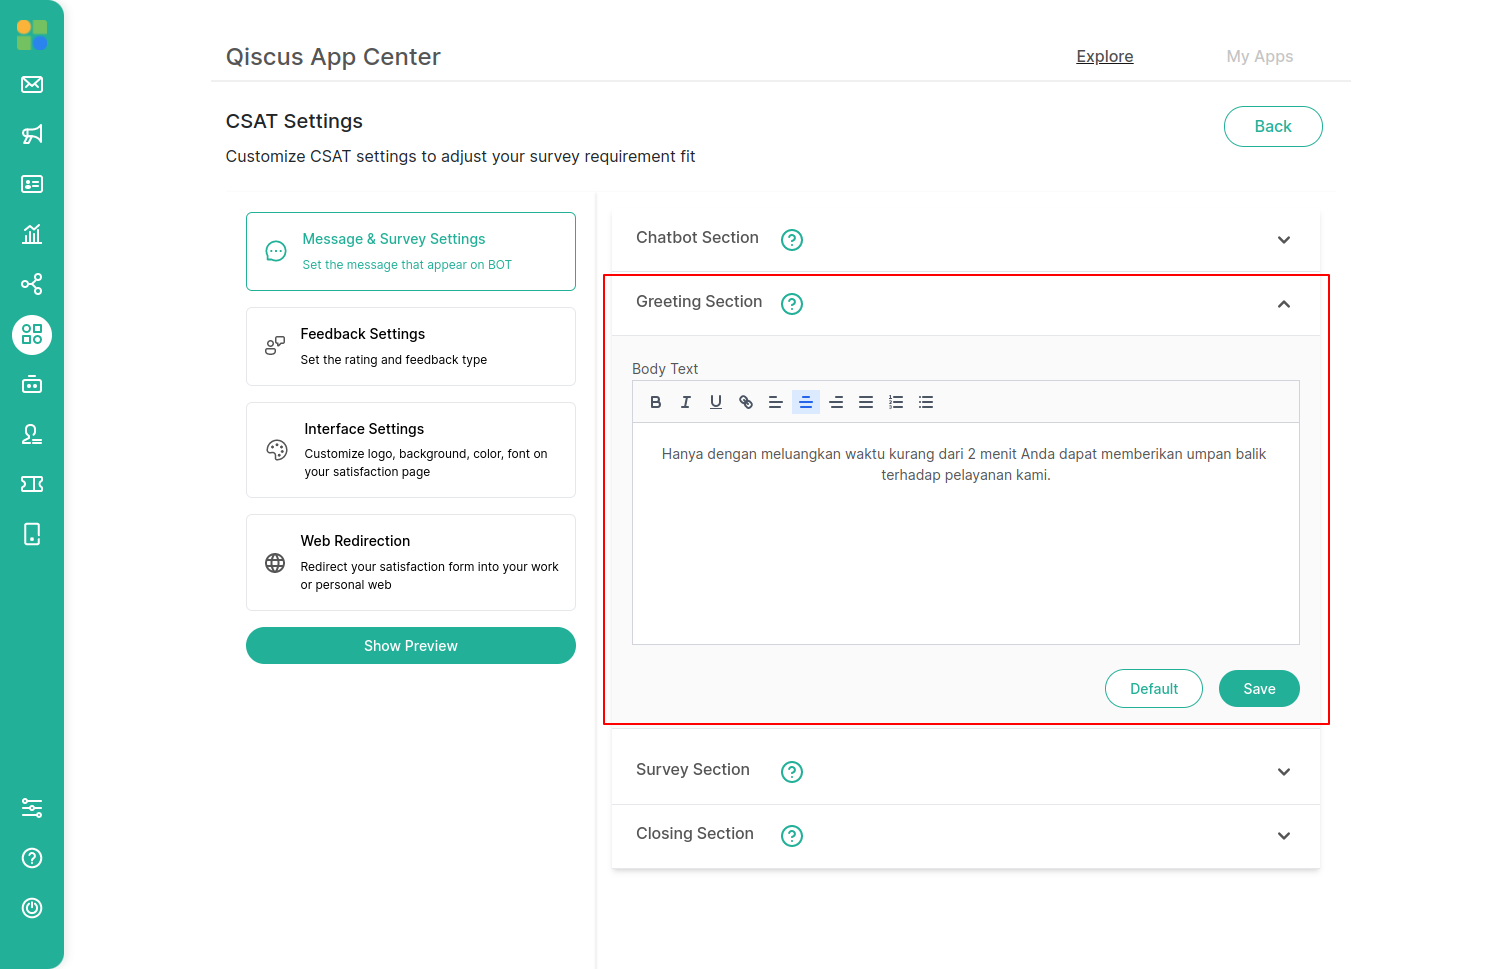Click the power logout icon in sidebar

32,908
